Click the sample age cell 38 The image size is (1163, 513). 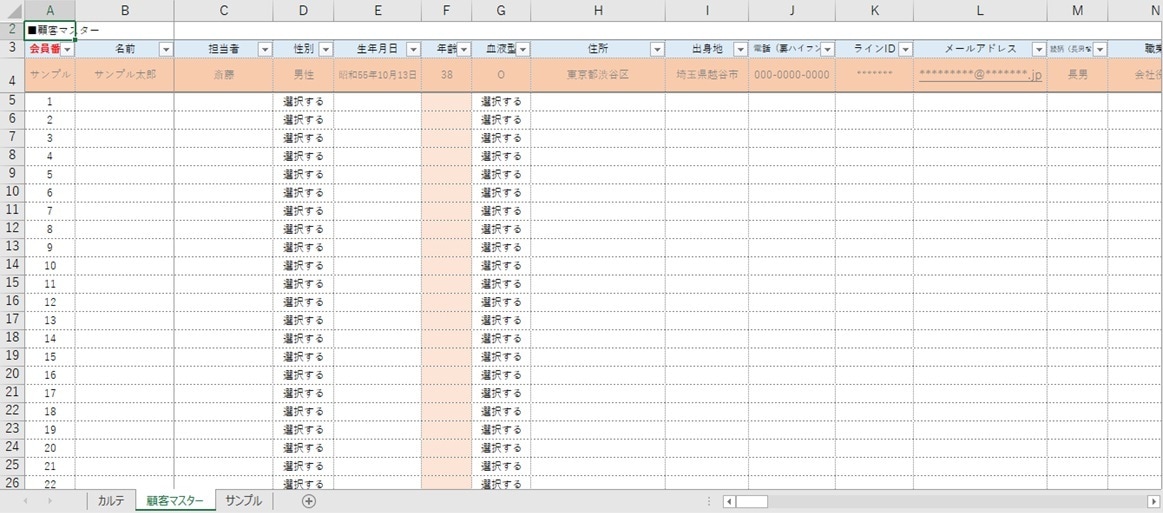[446, 75]
